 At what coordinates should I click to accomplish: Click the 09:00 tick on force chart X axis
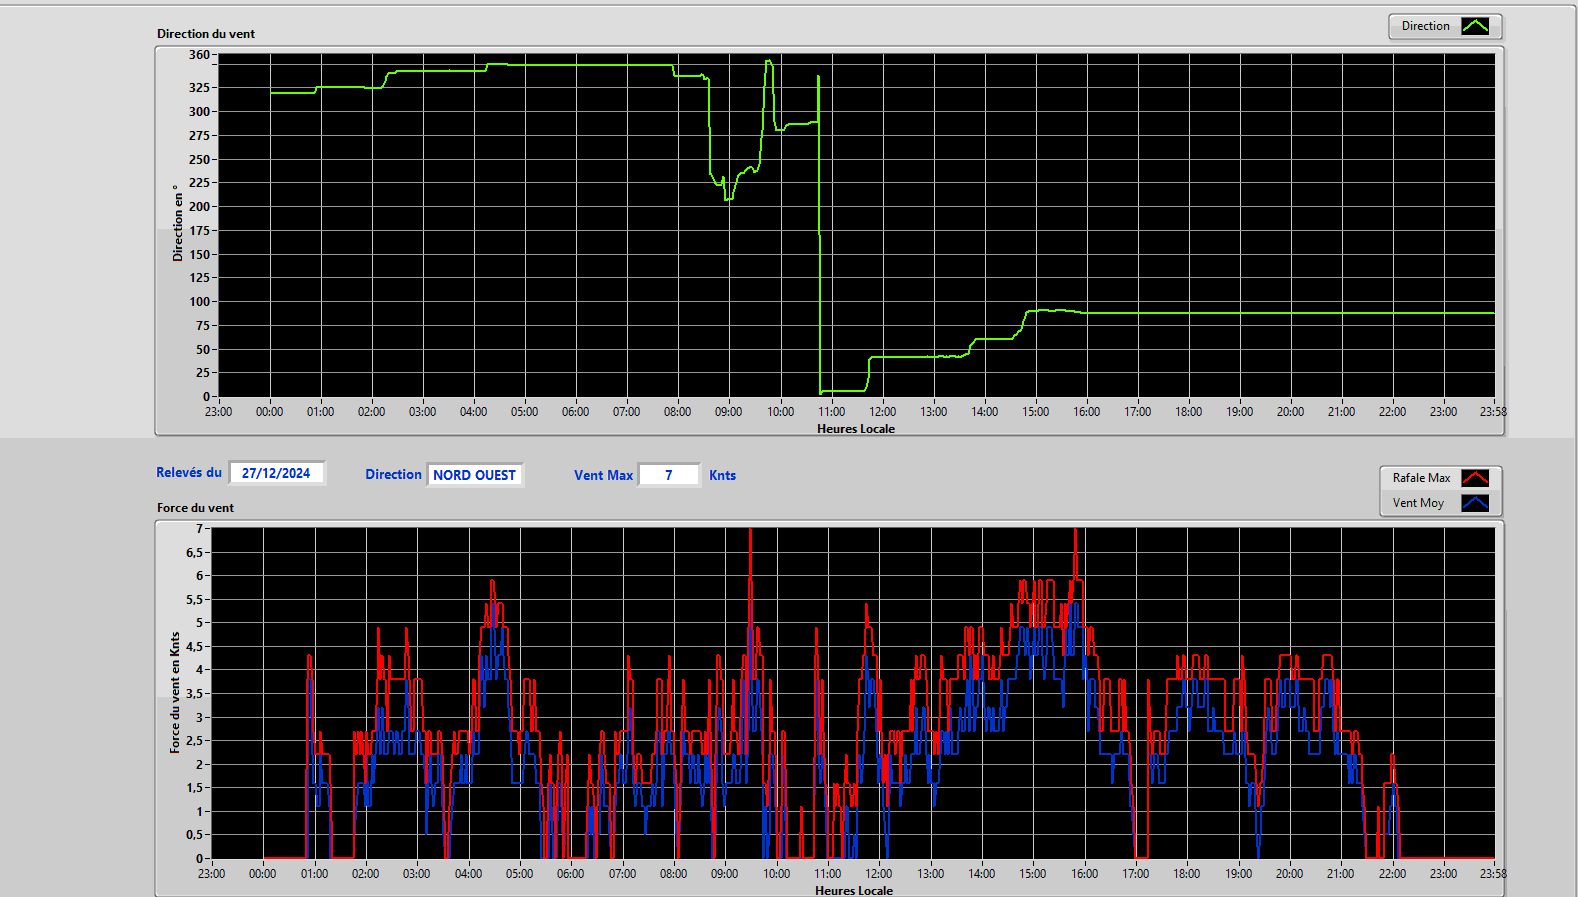point(724,874)
